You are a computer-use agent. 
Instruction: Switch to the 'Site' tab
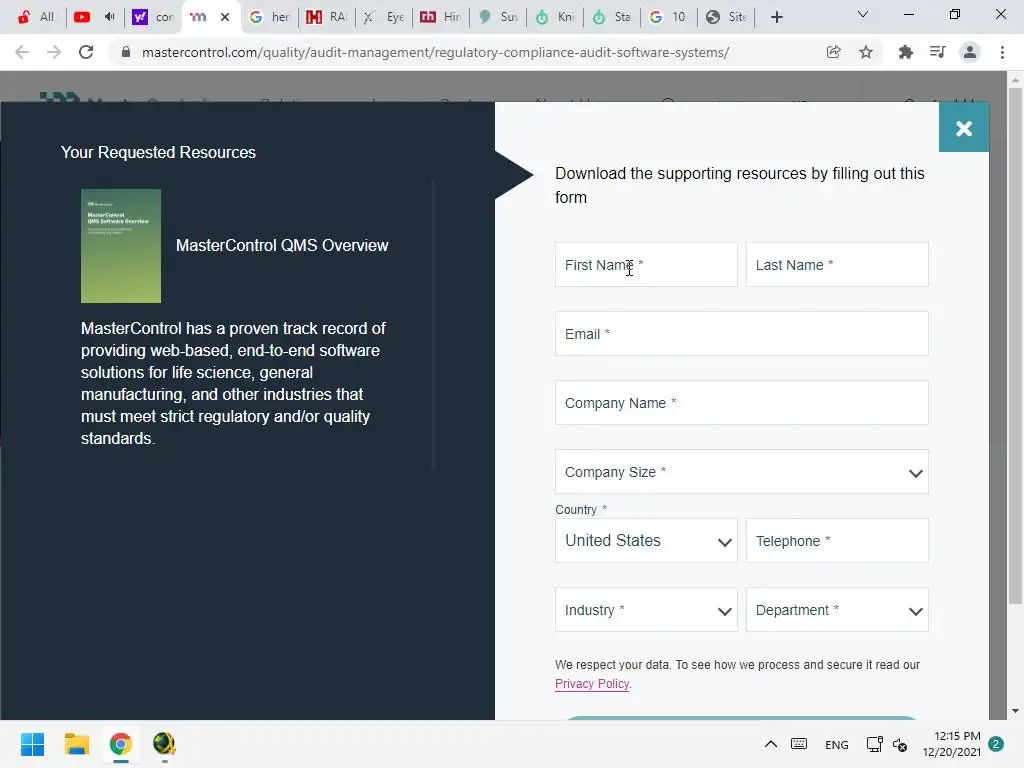pyautogui.click(x=726, y=17)
